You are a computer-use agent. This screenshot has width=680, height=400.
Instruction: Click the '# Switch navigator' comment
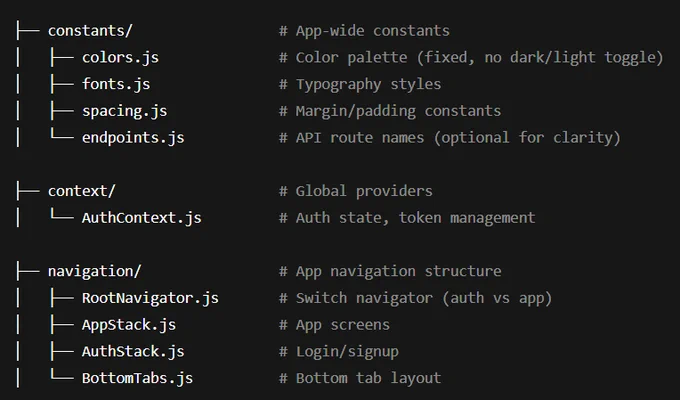(x=415, y=298)
